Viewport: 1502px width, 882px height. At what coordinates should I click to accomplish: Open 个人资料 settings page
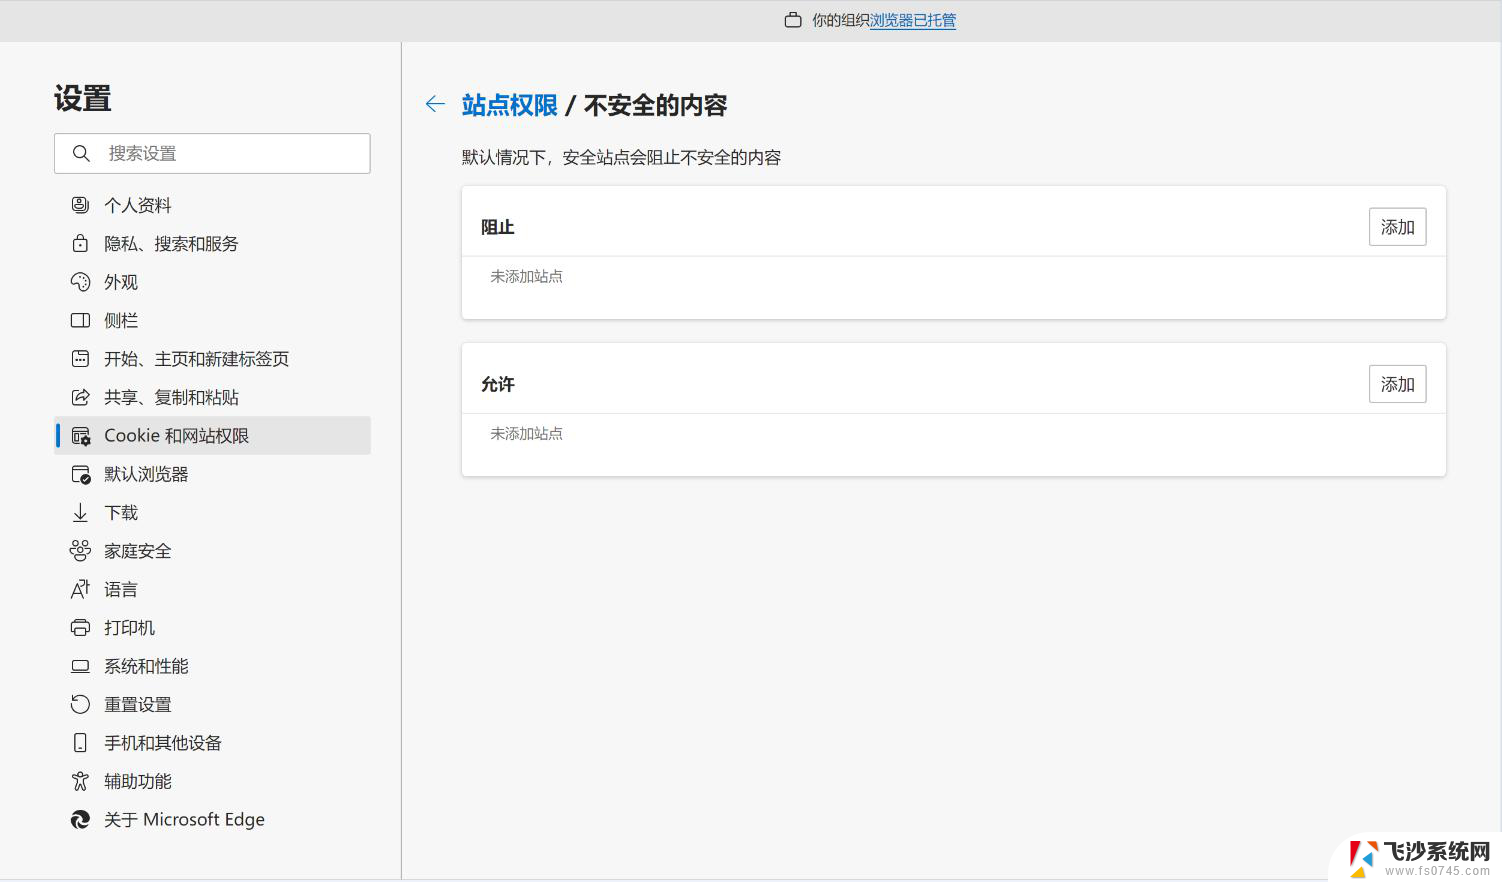212,205
